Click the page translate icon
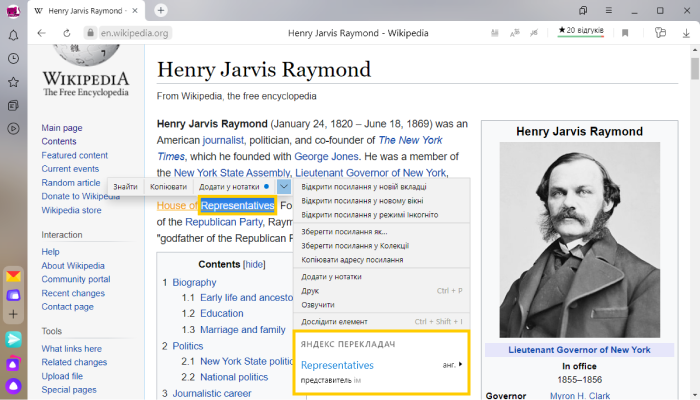This screenshot has height=400, width=700. pos(515,33)
